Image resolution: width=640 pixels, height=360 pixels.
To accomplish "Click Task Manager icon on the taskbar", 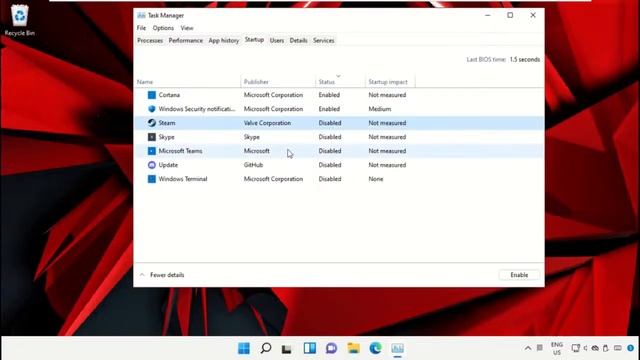I will coord(398,348).
